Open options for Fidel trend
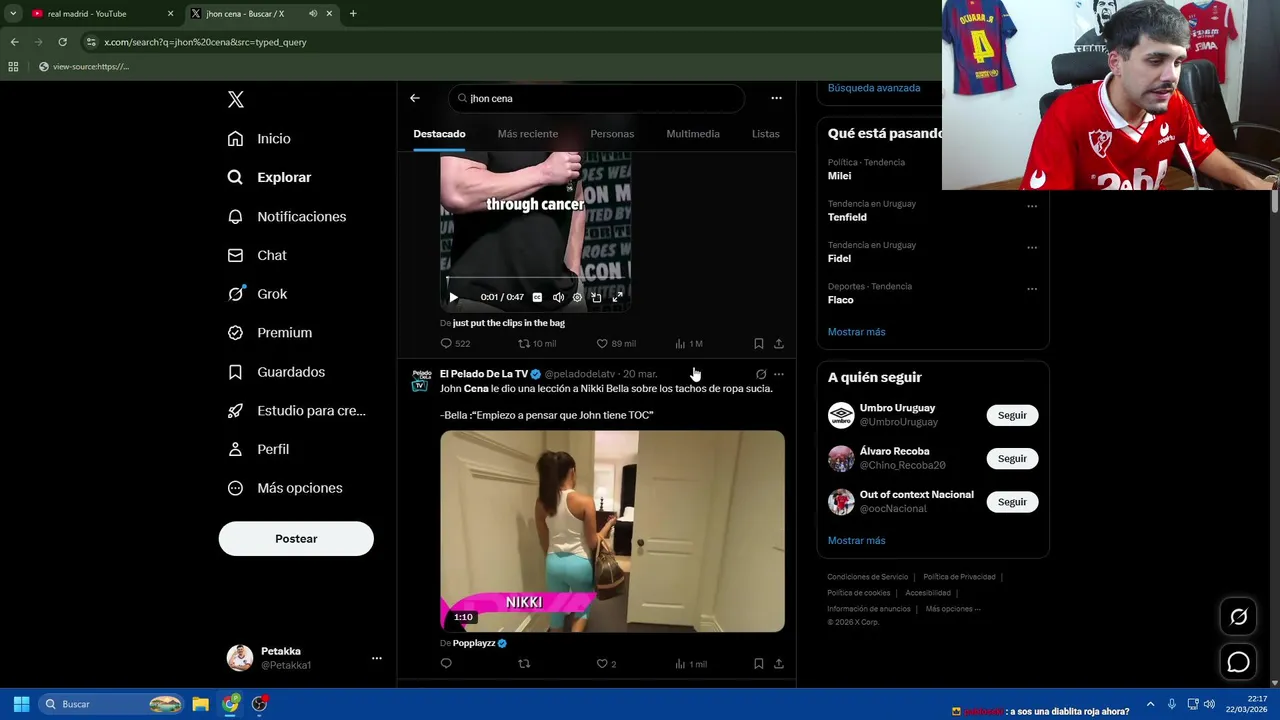 tap(1032, 248)
